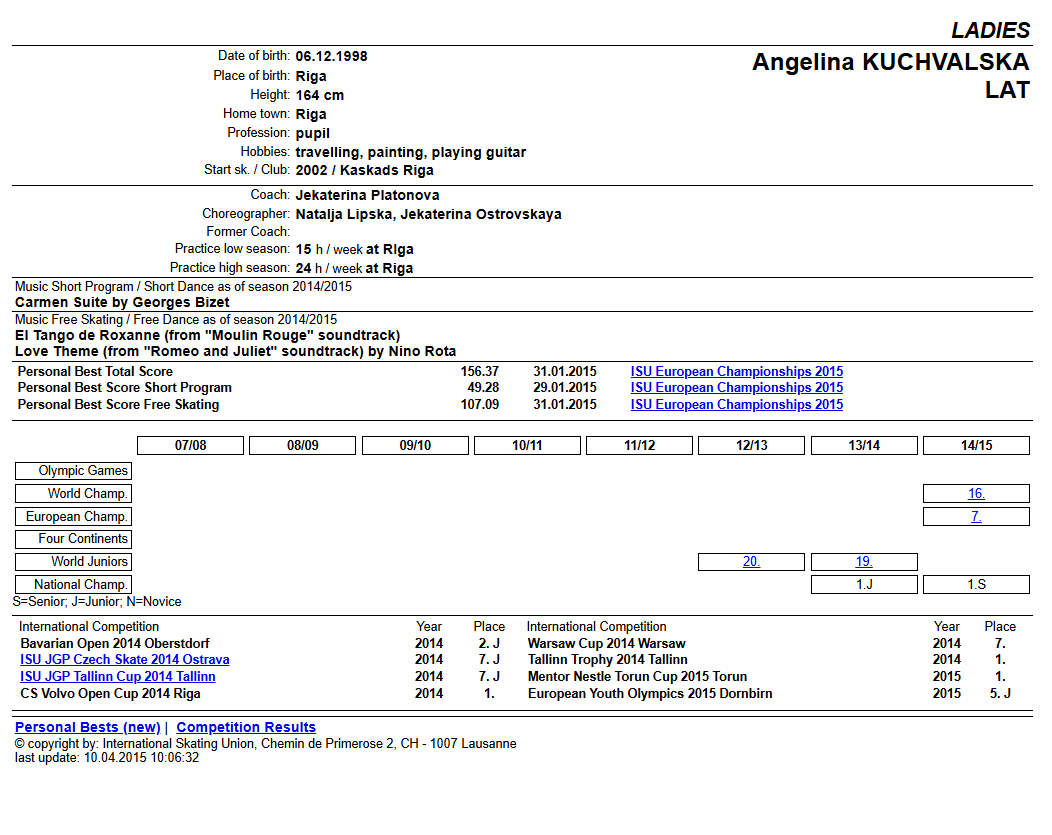This screenshot has width=1052, height=835.
Task: Click the European Champ. row label
Action: pos(73,516)
